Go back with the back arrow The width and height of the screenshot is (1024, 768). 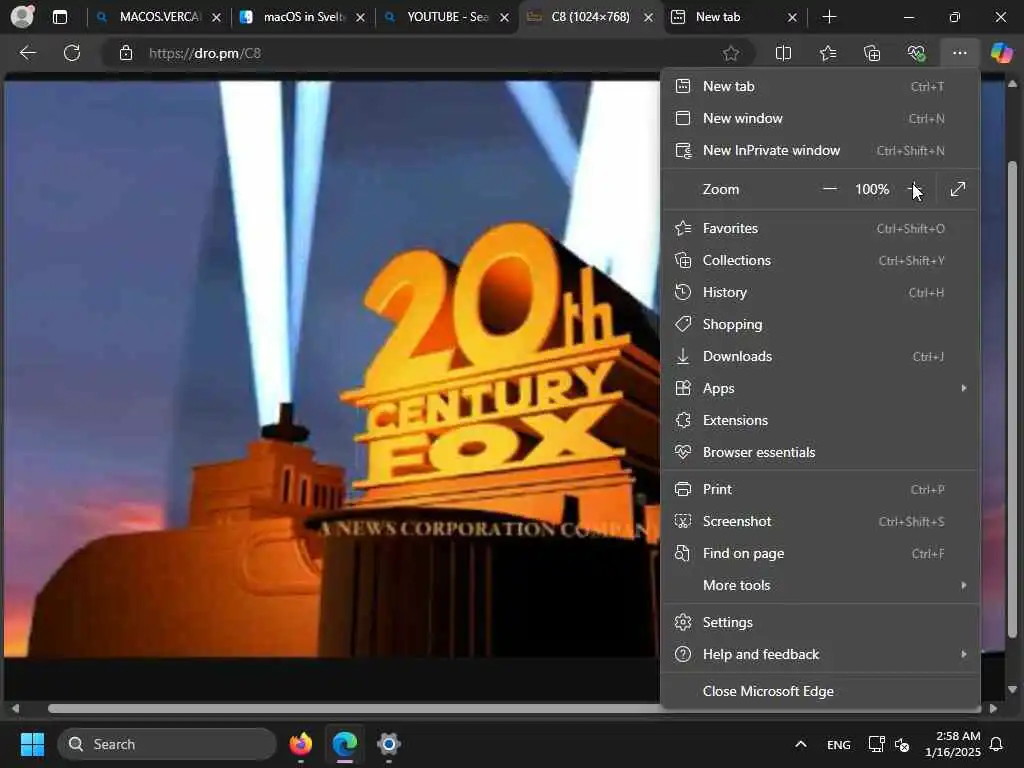pyautogui.click(x=27, y=53)
